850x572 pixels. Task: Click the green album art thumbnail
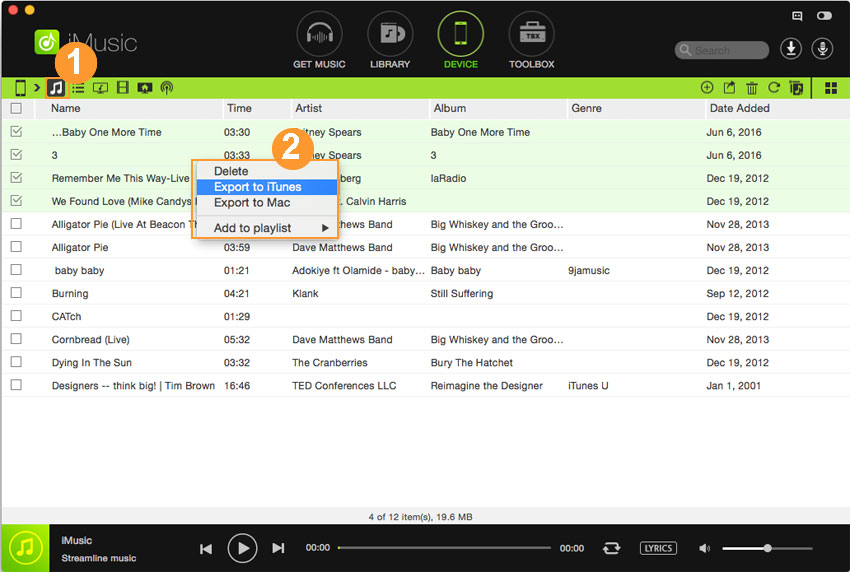25,548
